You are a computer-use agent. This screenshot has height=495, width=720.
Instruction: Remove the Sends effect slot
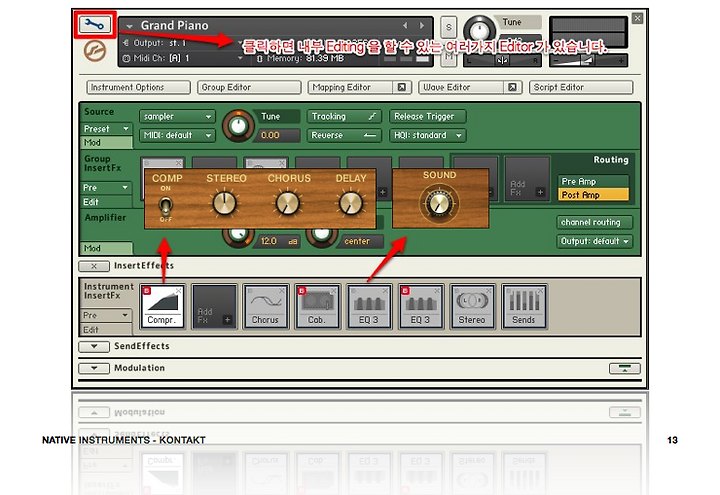click(540, 291)
